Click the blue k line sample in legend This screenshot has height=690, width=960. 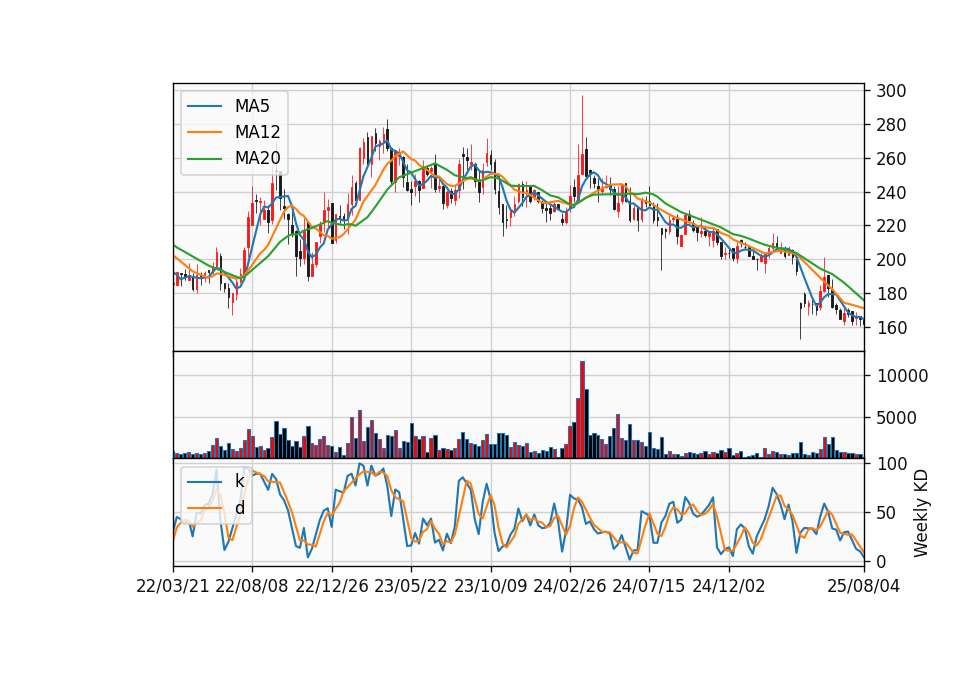pos(204,482)
